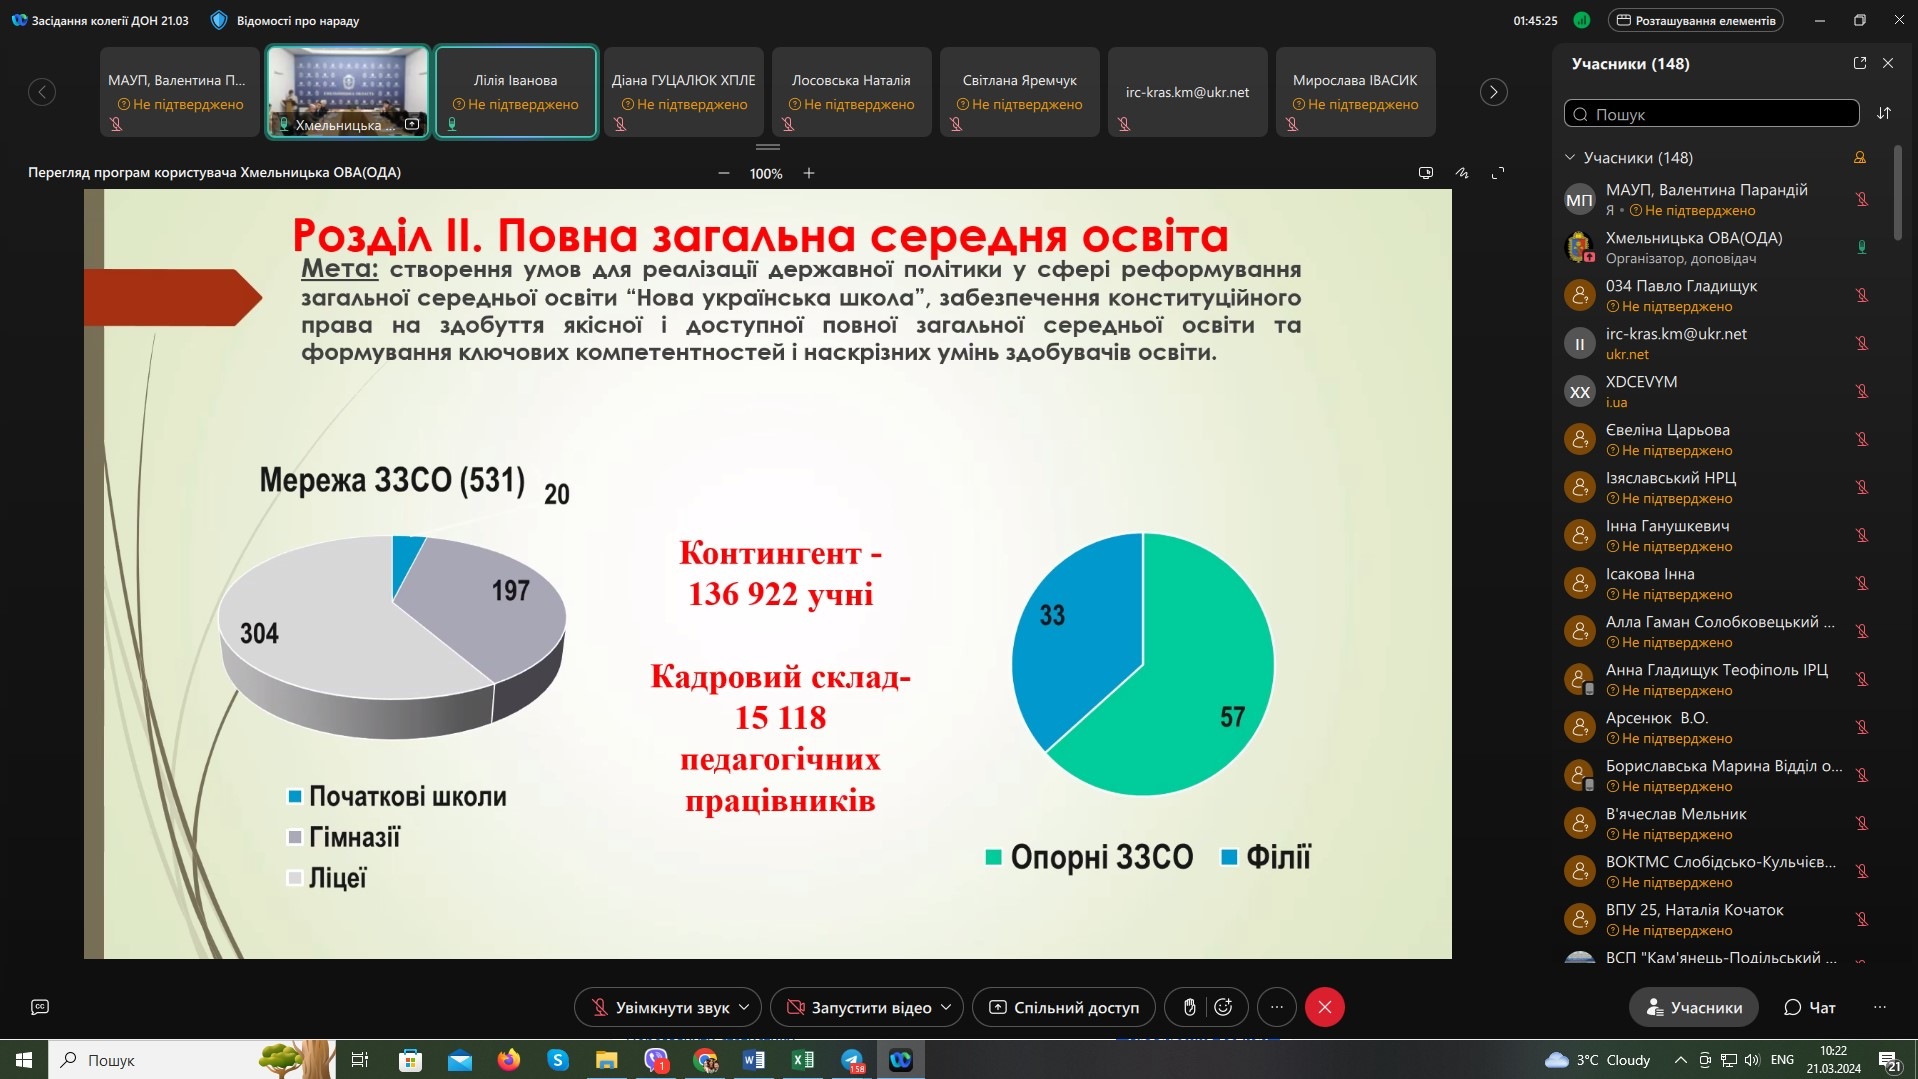Click the participant search field
Screen dimensions: 1918x1079
click(x=1711, y=114)
